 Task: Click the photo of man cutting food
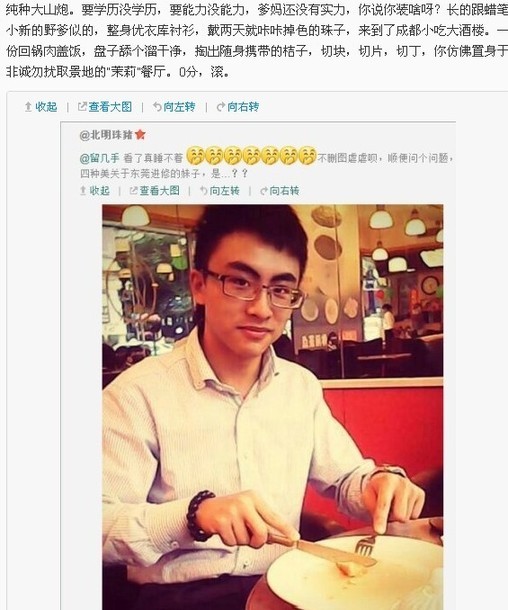click(x=272, y=407)
